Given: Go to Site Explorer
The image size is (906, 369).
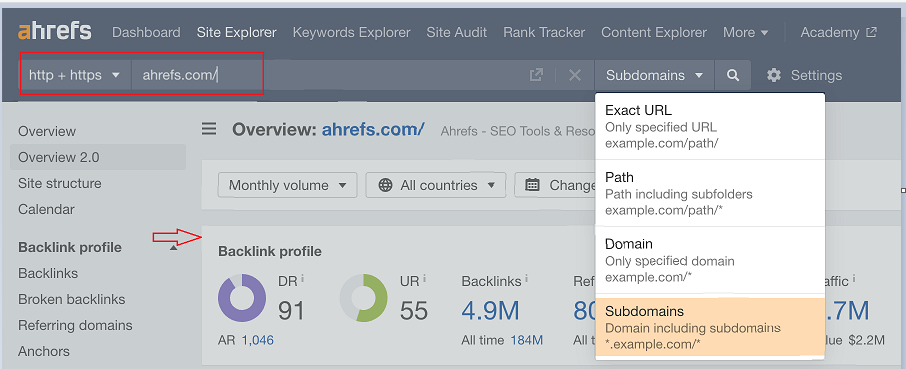Looking at the screenshot, I should (x=236, y=32).
